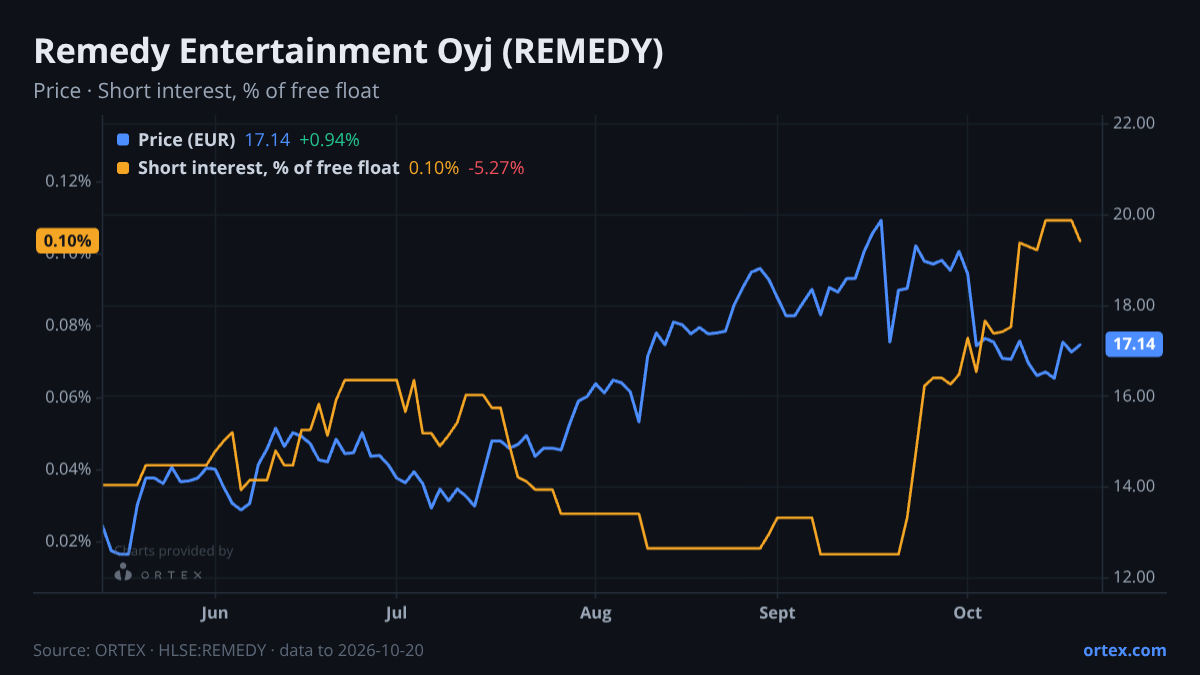Click the 0.08% left axis label
The image size is (1200, 675).
68,325
